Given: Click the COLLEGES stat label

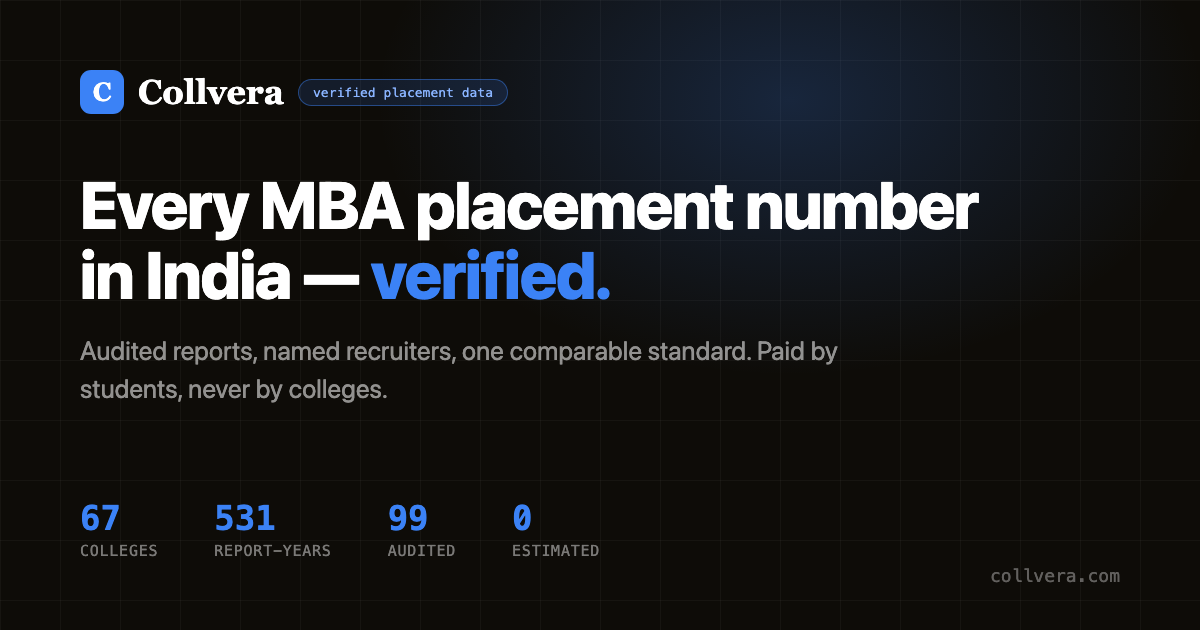Looking at the screenshot, I should click(x=119, y=551).
